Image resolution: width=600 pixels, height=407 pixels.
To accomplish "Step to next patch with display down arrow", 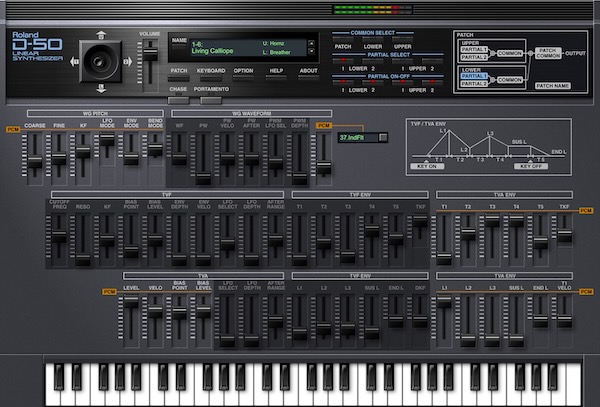I will click(311, 51).
